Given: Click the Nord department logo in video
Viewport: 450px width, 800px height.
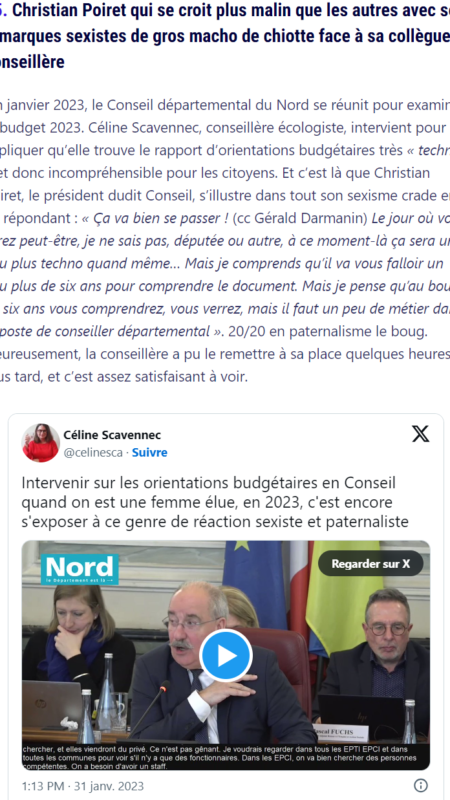Looking at the screenshot, I should [80, 569].
